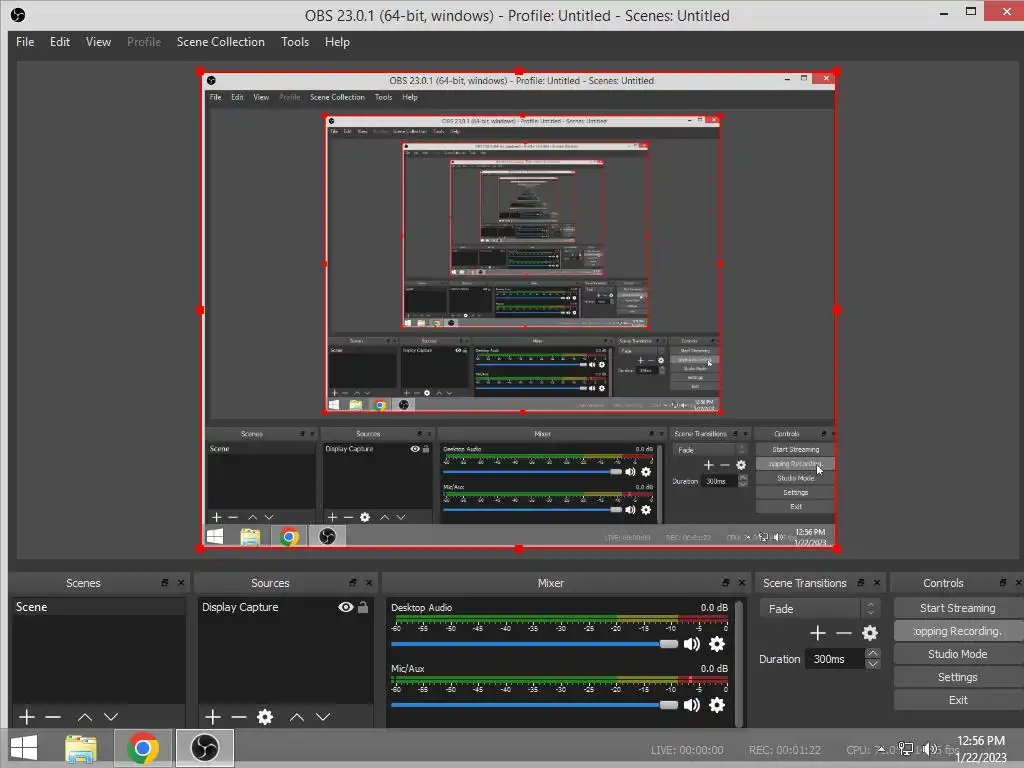Add a new scene with the plus icon
Viewport: 1024px width, 768px height.
click(x=27, y=717)
